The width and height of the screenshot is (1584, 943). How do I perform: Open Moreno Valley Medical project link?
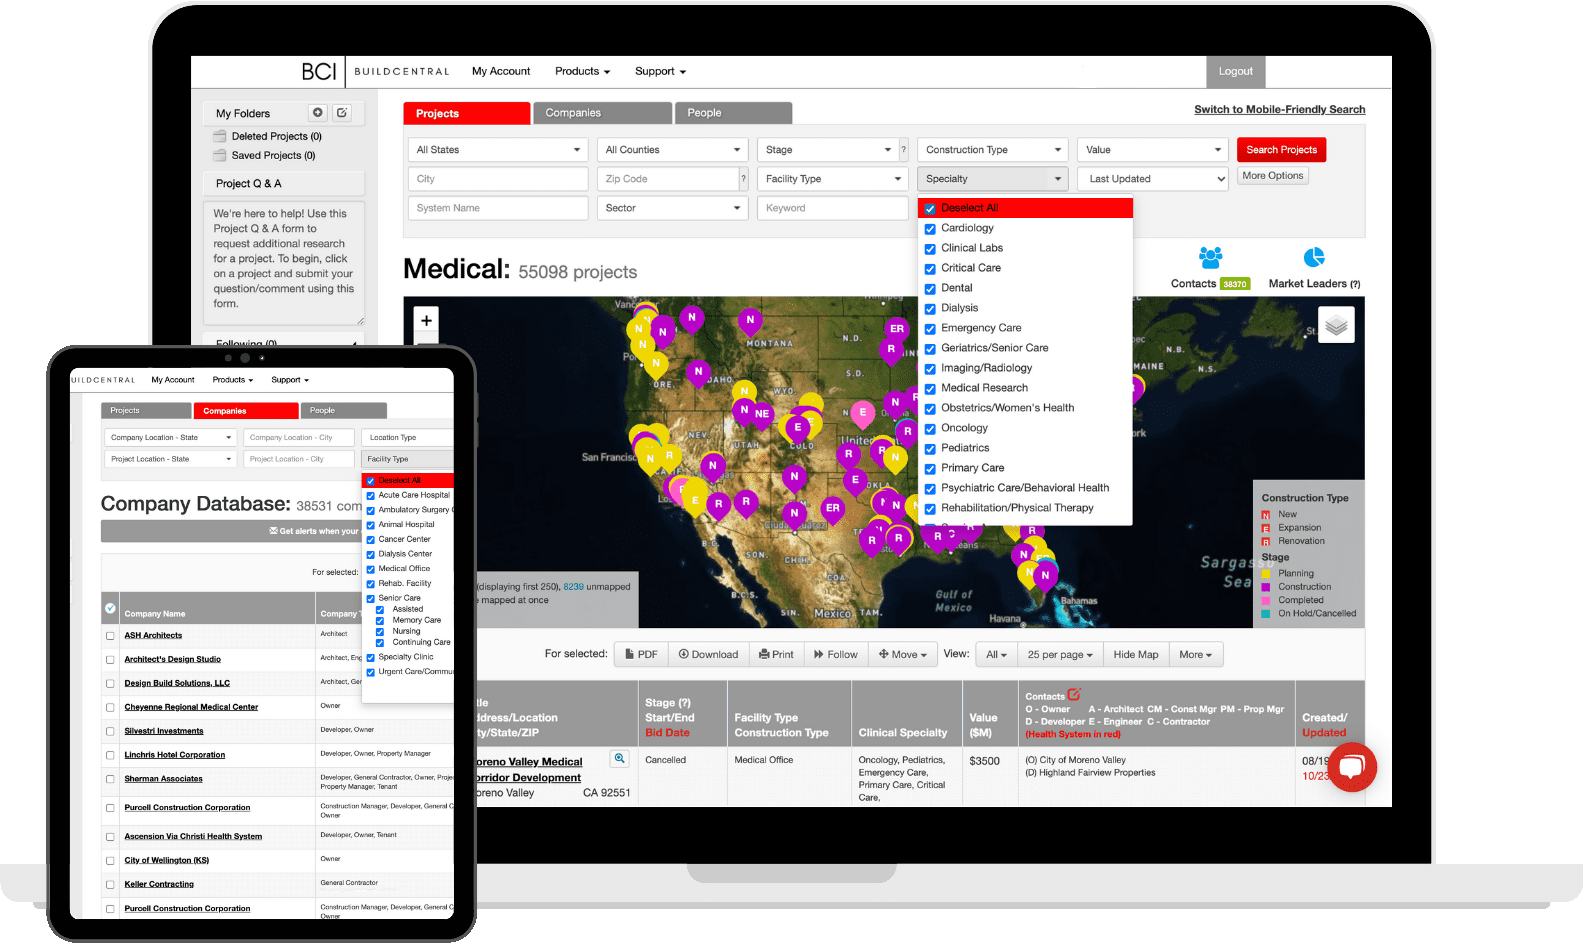pos(528,770)
